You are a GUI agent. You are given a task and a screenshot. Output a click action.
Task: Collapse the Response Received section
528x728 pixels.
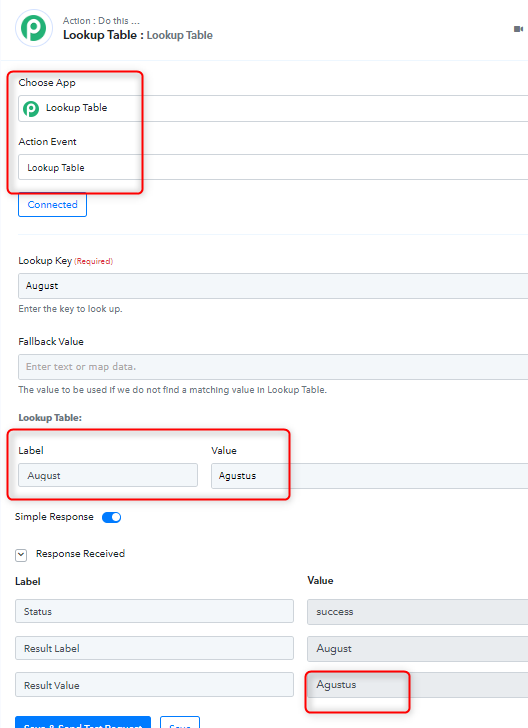pyautogui.click(x=21, y=555)
